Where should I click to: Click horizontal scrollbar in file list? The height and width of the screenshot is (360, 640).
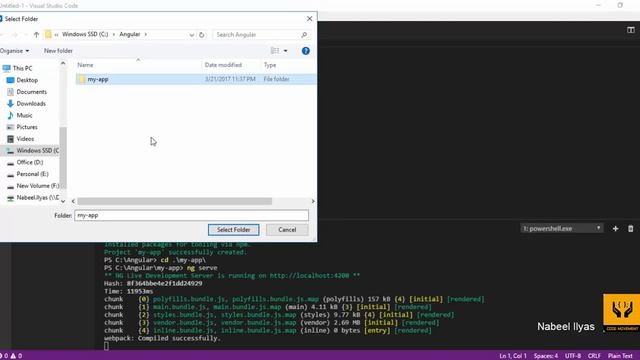(175, 201)
